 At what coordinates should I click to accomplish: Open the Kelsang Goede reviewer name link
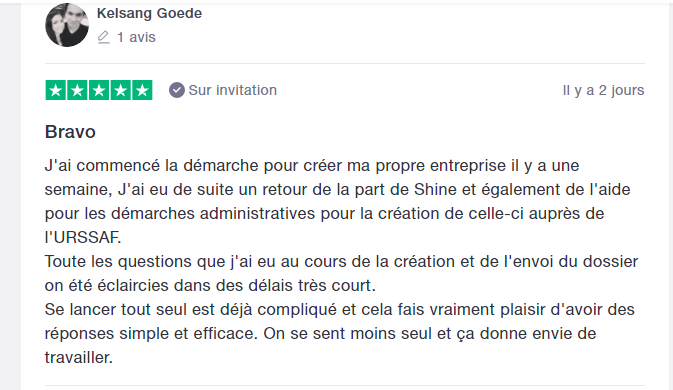pyautogui.click(x=149, y=13)
